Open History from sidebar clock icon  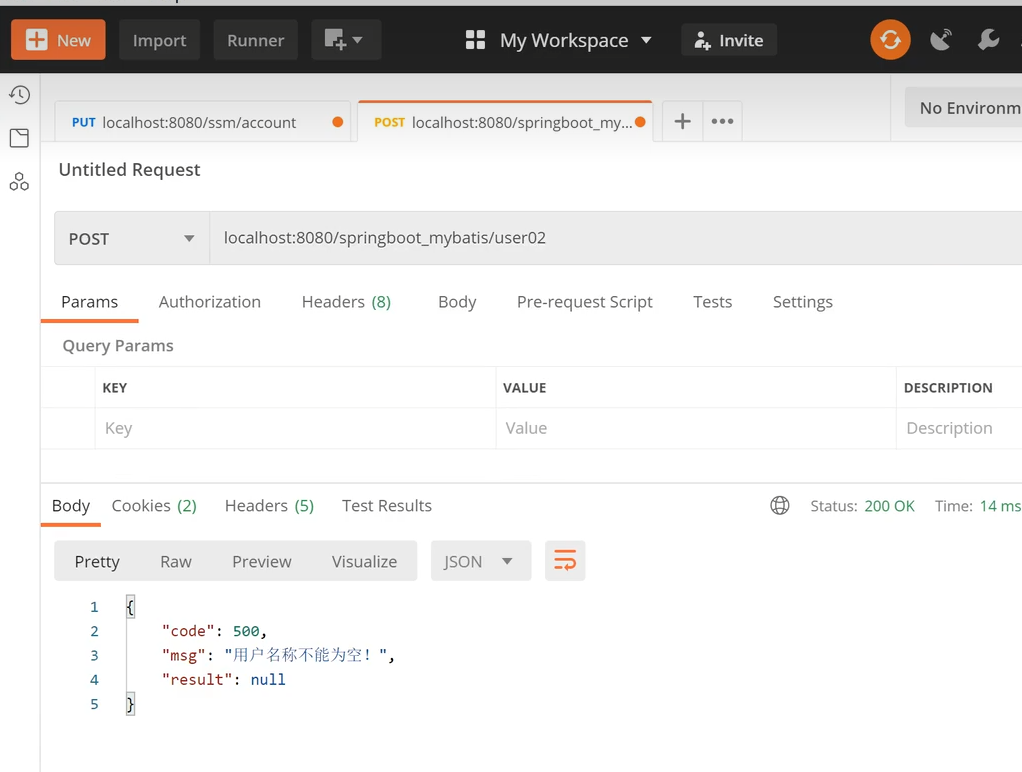coord(20,95)
